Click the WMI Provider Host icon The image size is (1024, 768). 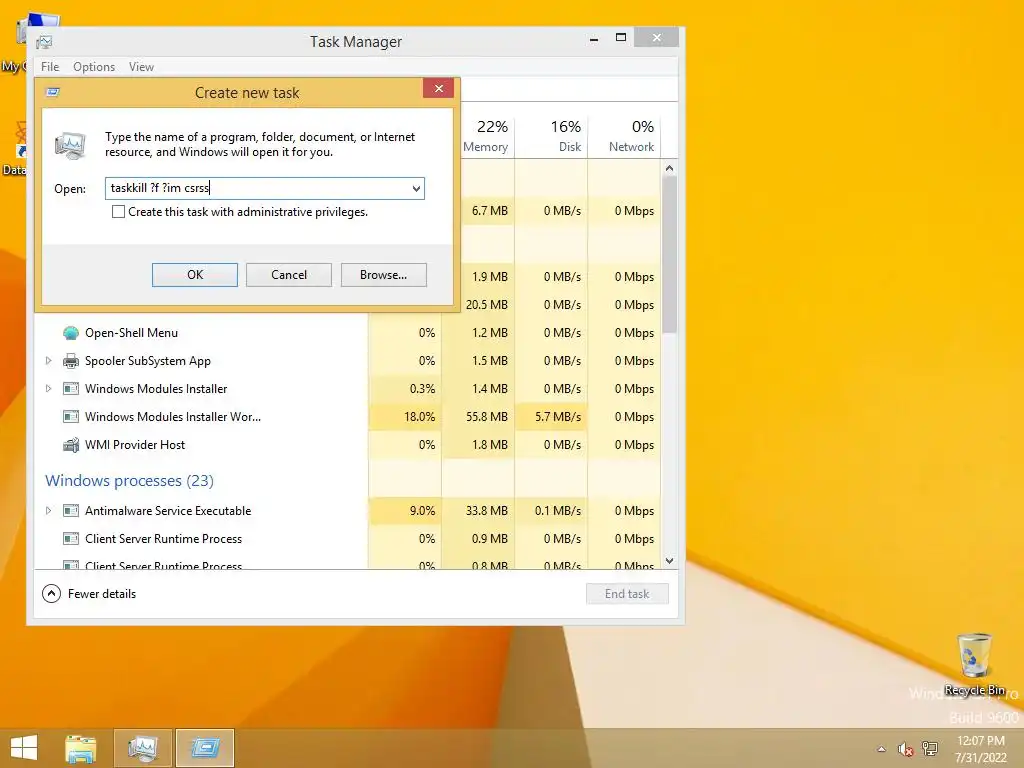(x=71, y=445)
